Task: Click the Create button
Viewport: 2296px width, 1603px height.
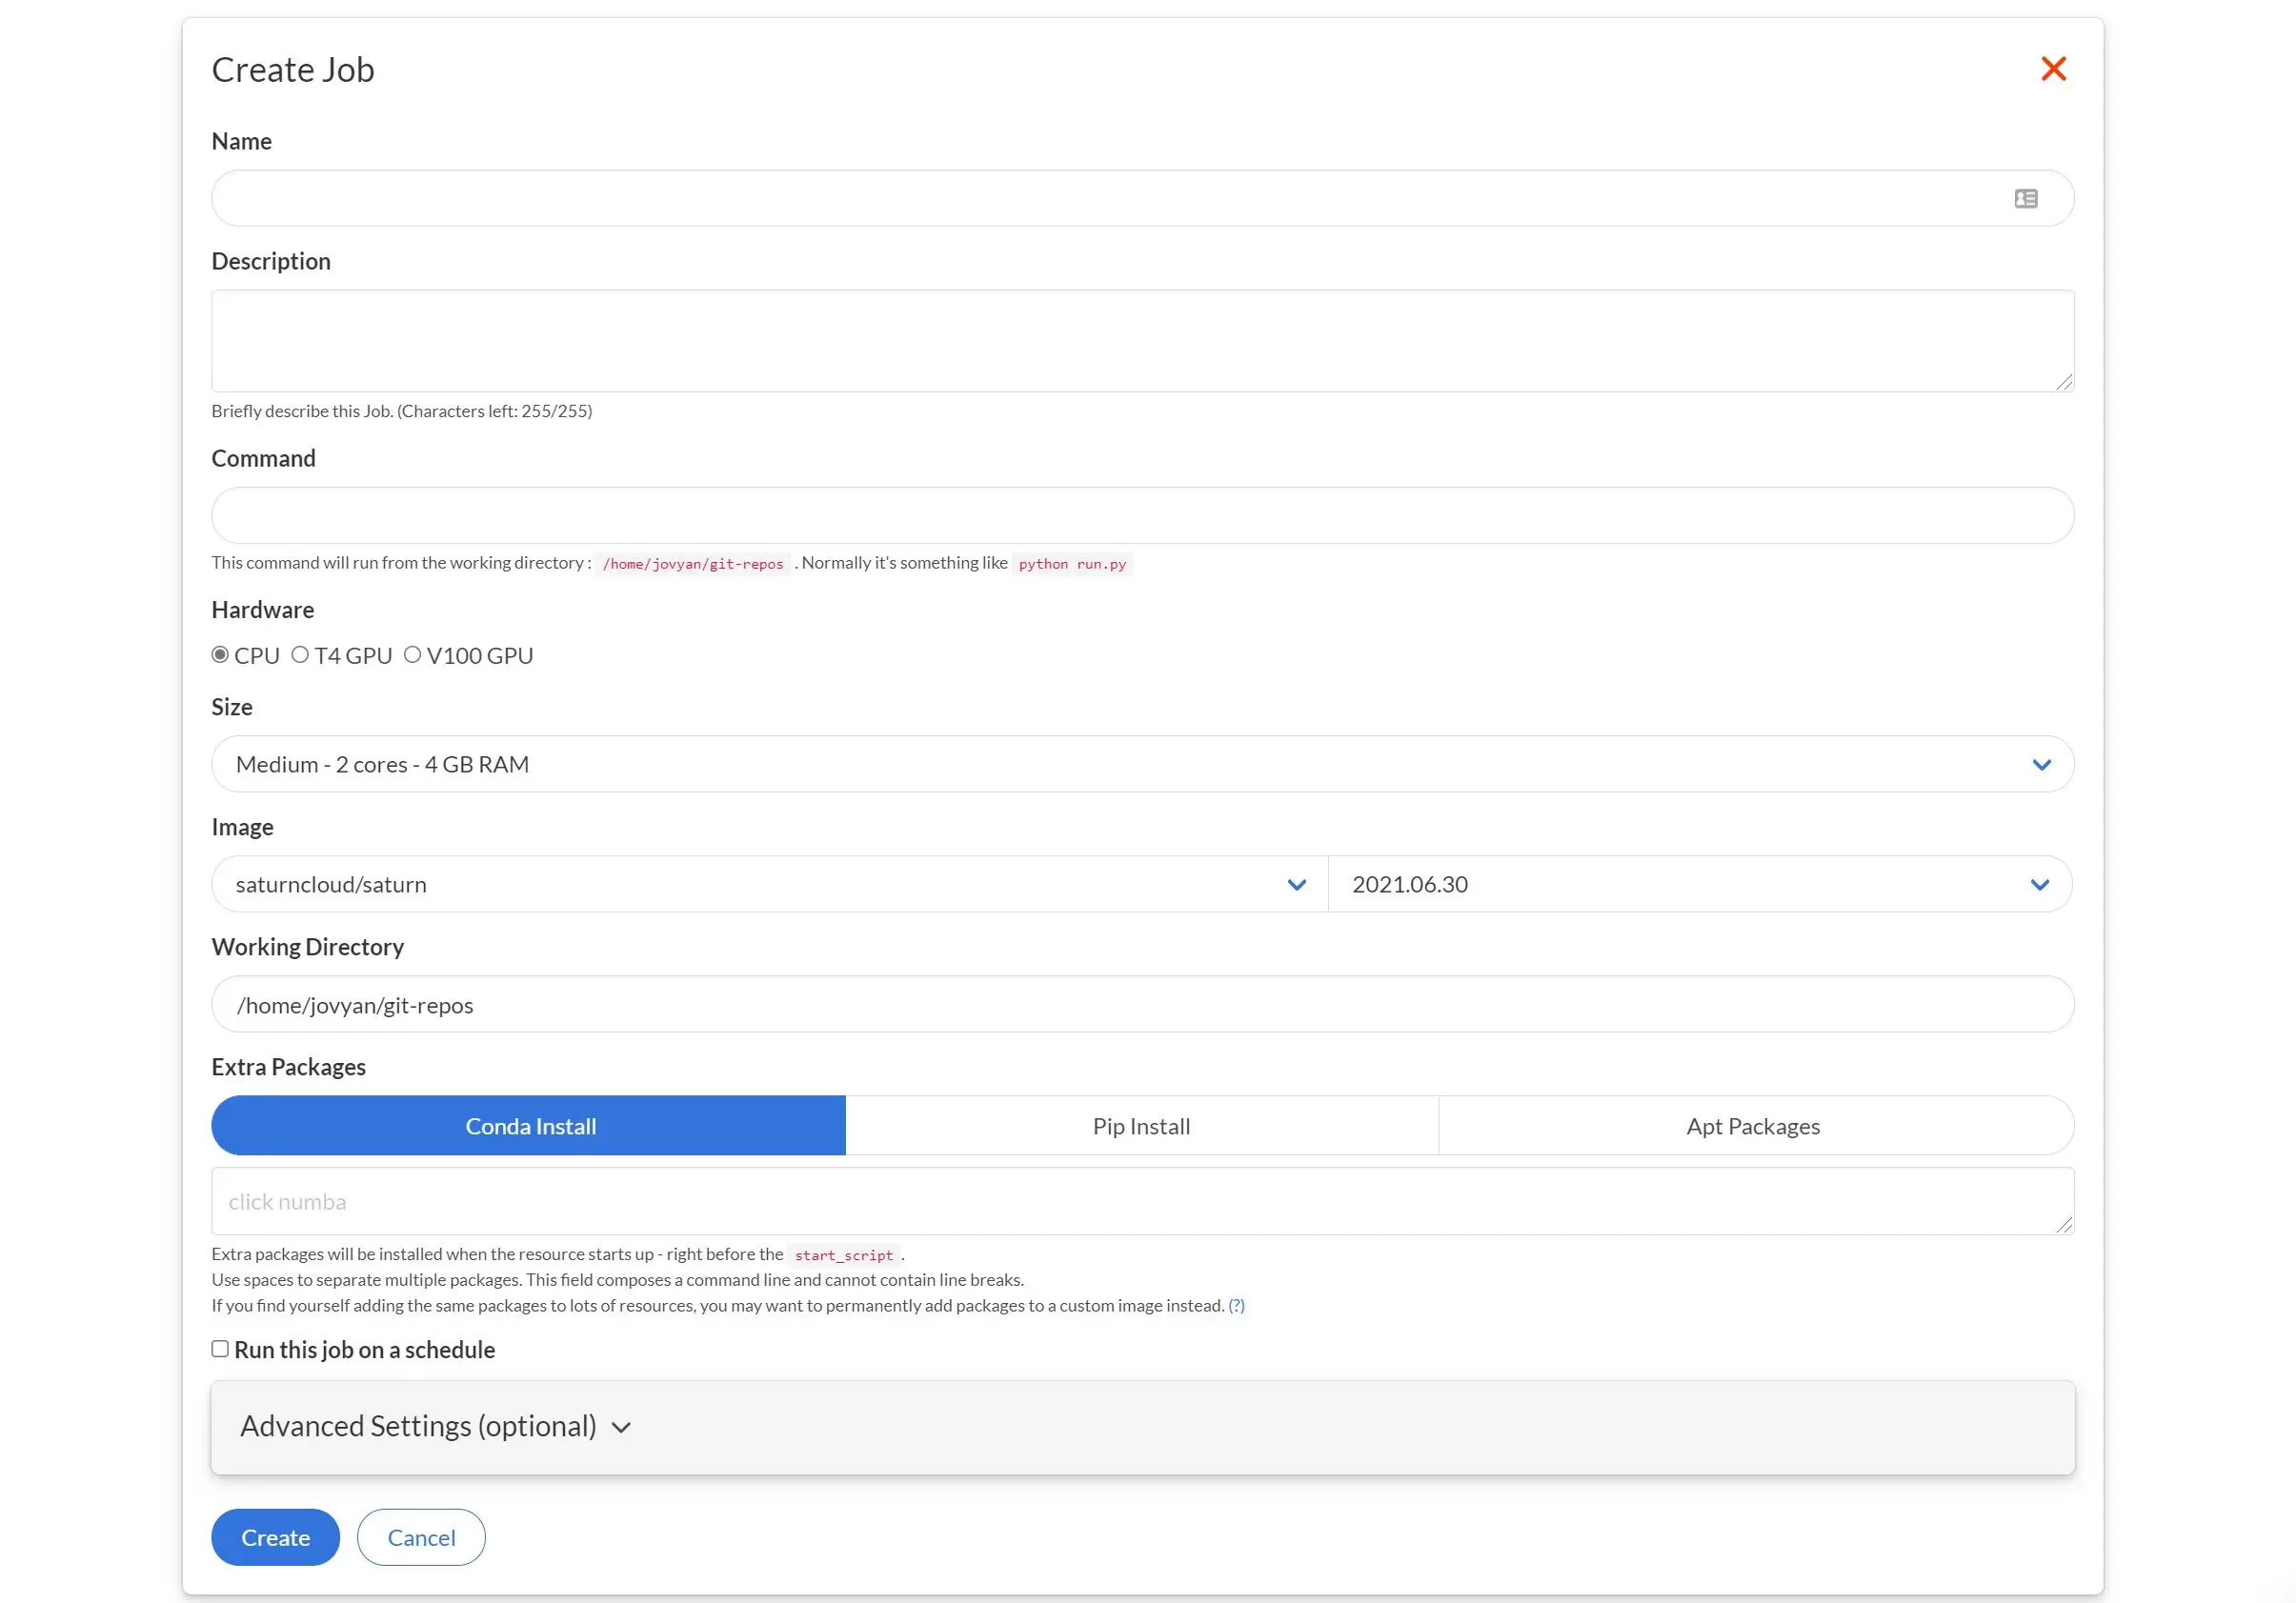Action: tap(275, 1538)
